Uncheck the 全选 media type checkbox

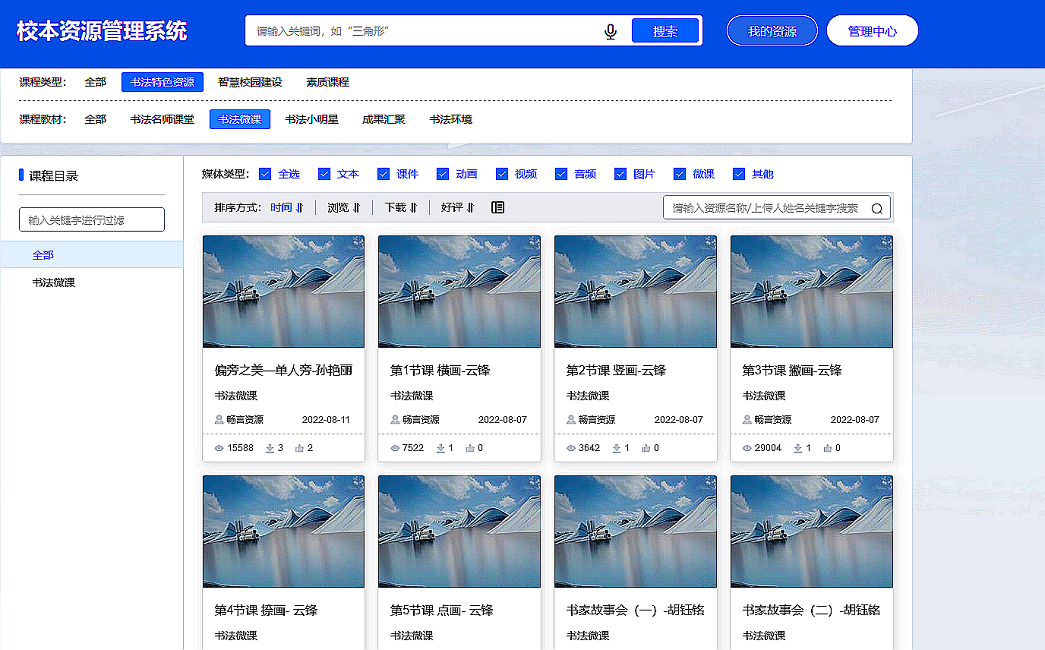265,174
